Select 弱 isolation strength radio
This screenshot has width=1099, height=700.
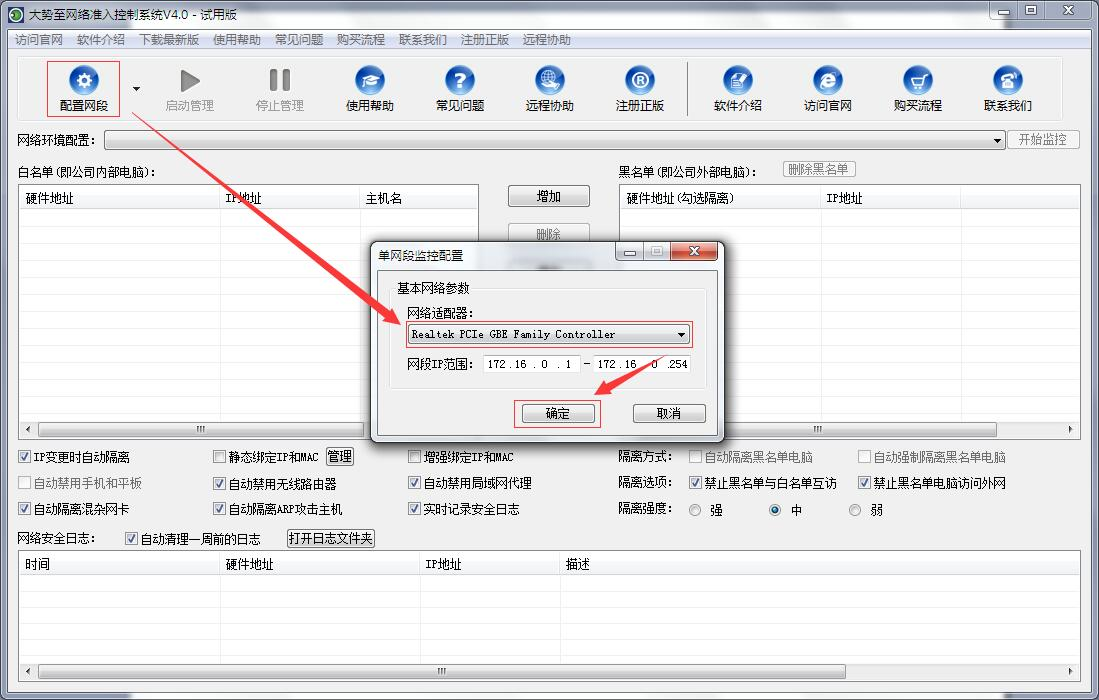[854, 510]
